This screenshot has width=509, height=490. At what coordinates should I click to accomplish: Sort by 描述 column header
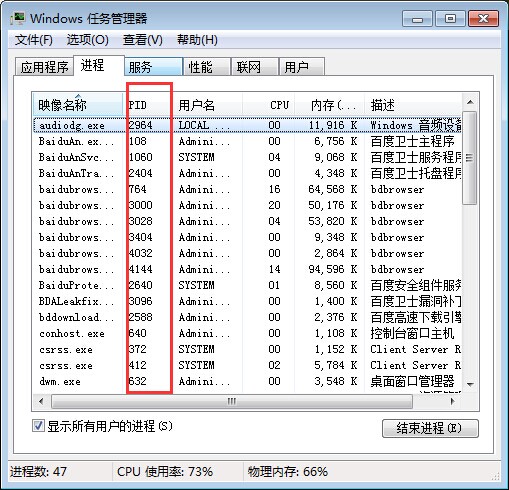pos(413,105)
